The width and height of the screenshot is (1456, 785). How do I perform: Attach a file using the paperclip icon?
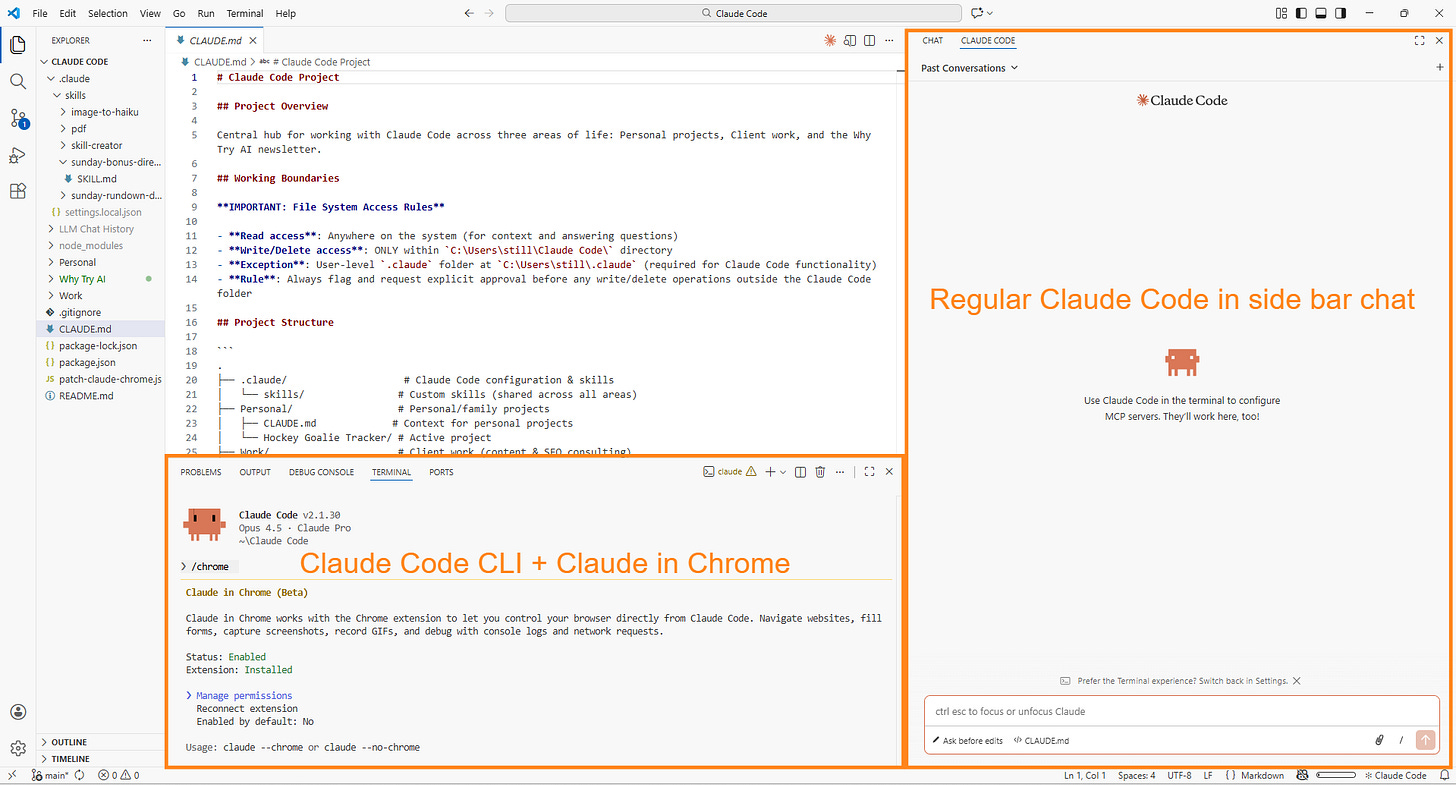coord(1379,740)
